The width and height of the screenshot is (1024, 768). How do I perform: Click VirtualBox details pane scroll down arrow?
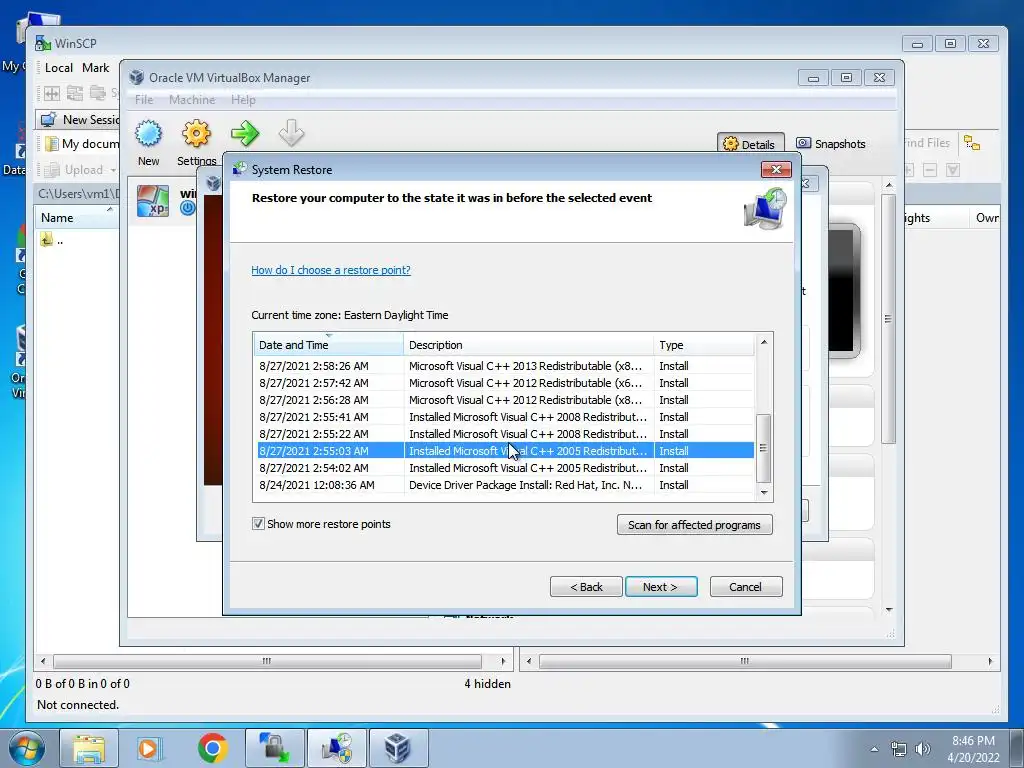(x=889, y=609)
